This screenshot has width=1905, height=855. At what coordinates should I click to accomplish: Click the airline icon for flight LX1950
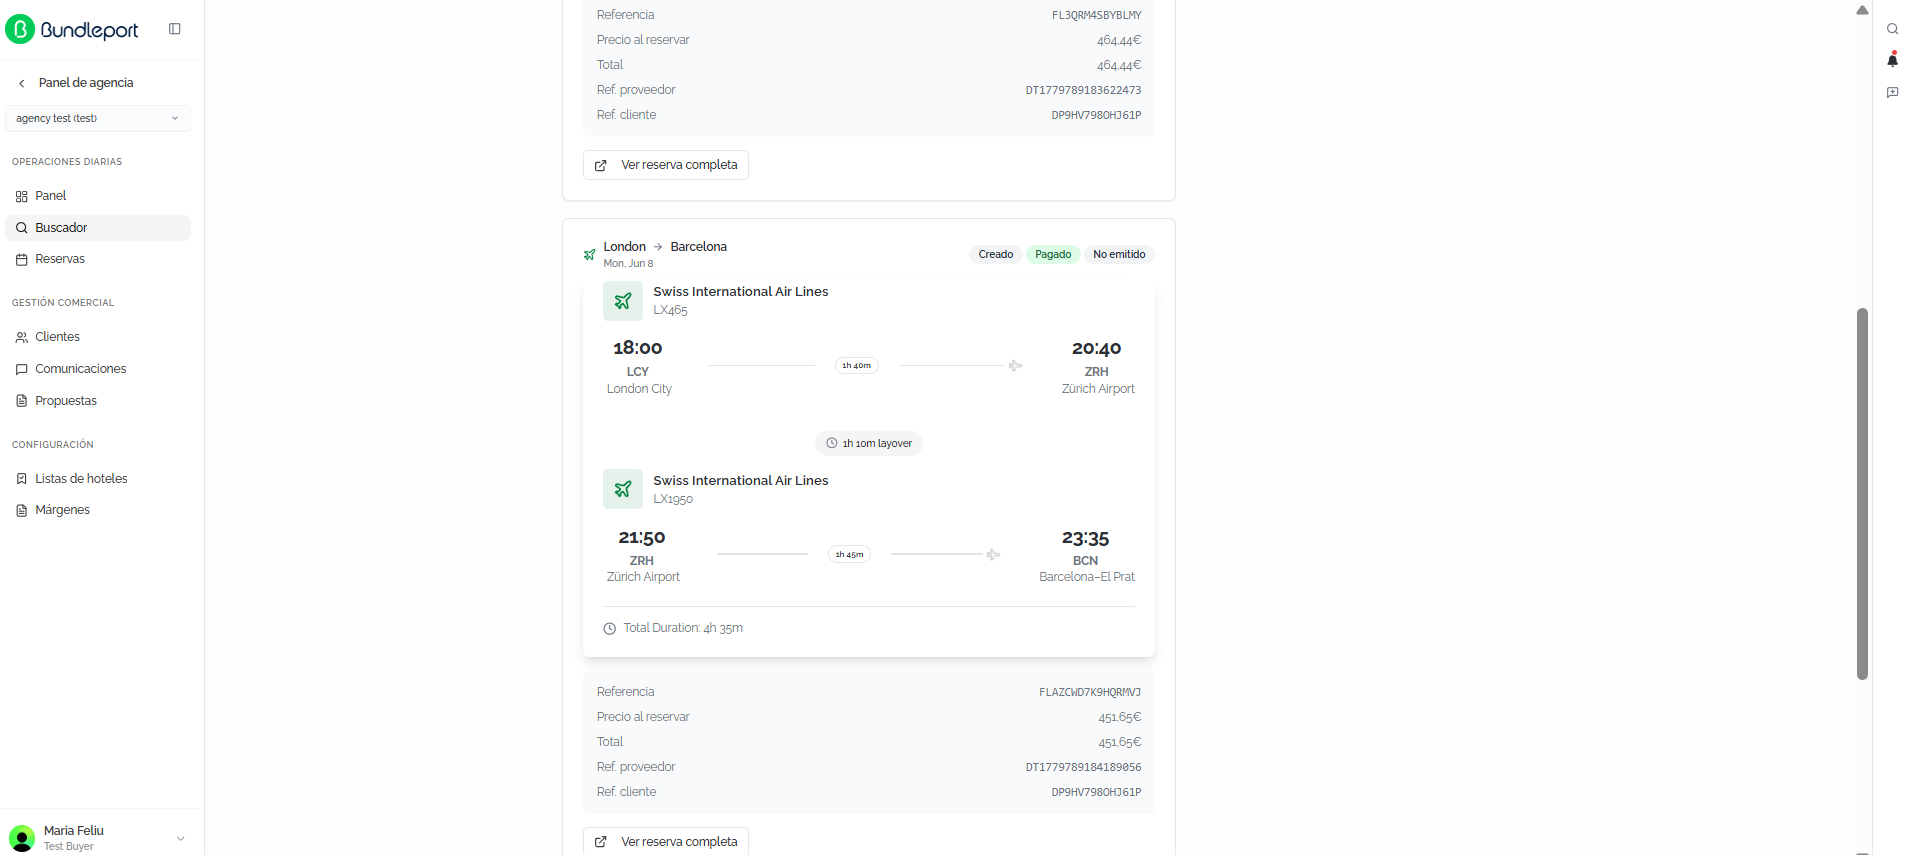point(623,489)
